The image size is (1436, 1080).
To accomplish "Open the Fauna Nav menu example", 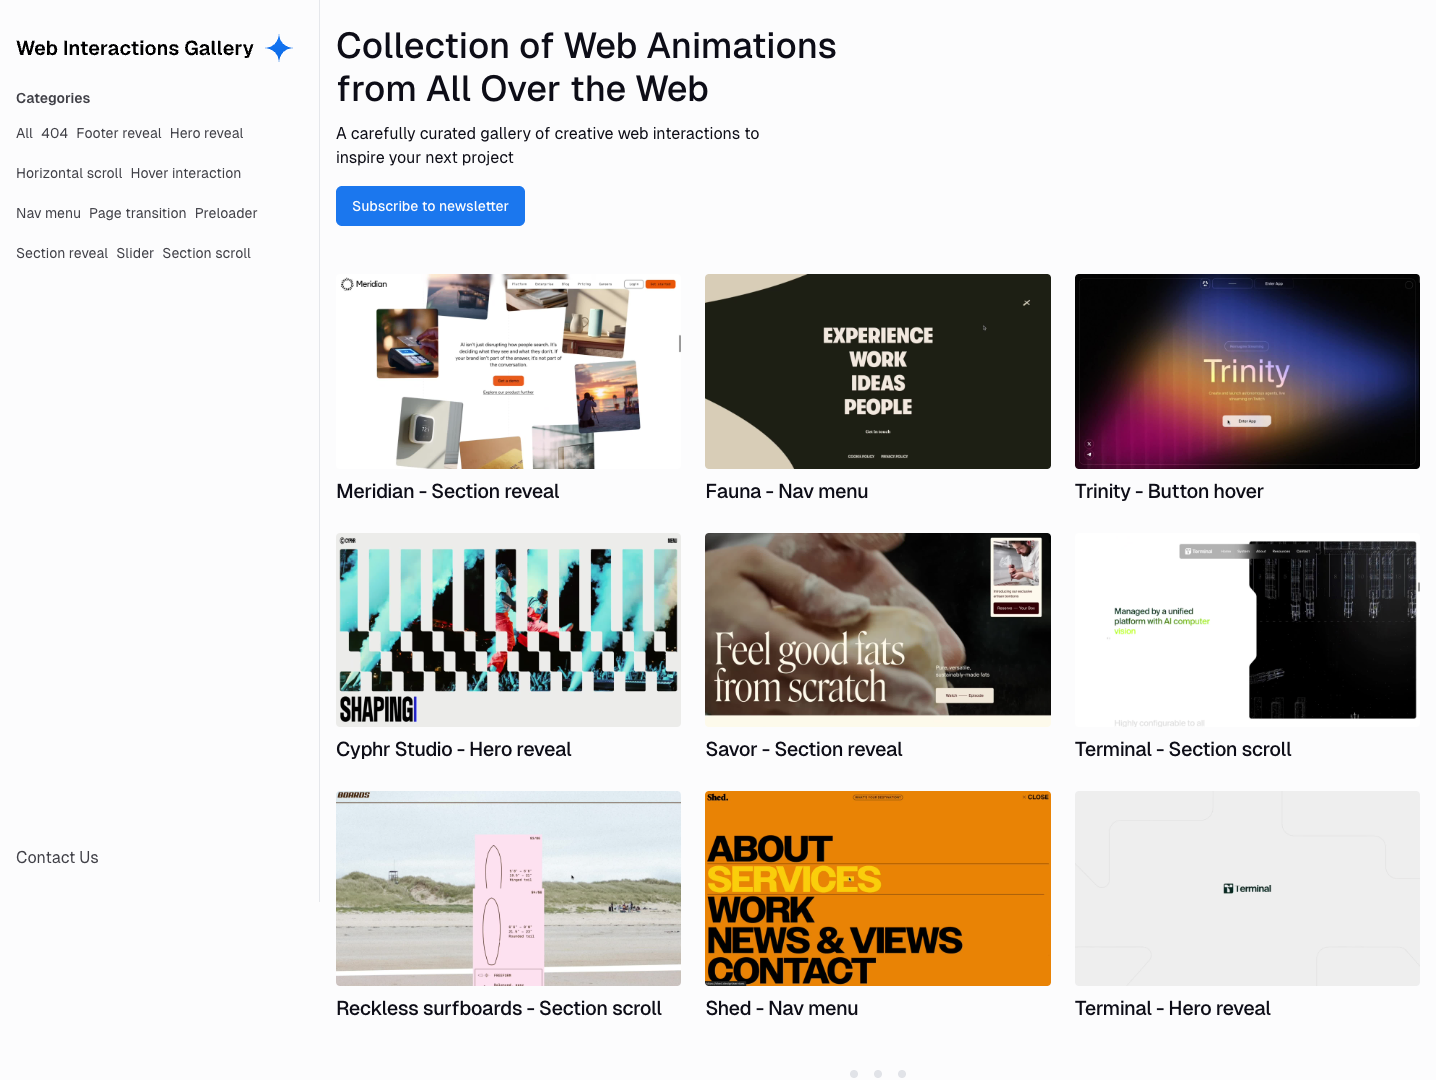I will (877, 371).
